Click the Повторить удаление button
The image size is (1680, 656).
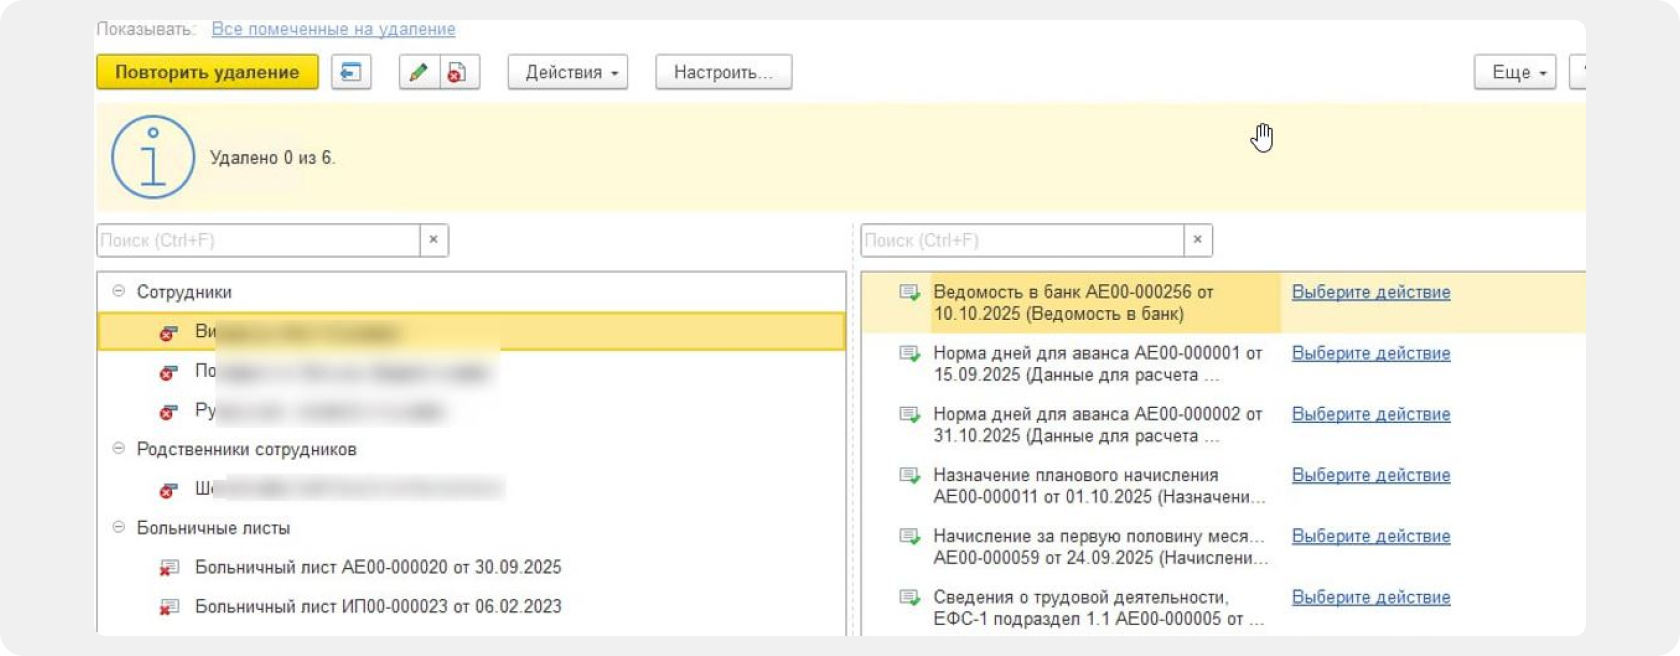(207, 72)
